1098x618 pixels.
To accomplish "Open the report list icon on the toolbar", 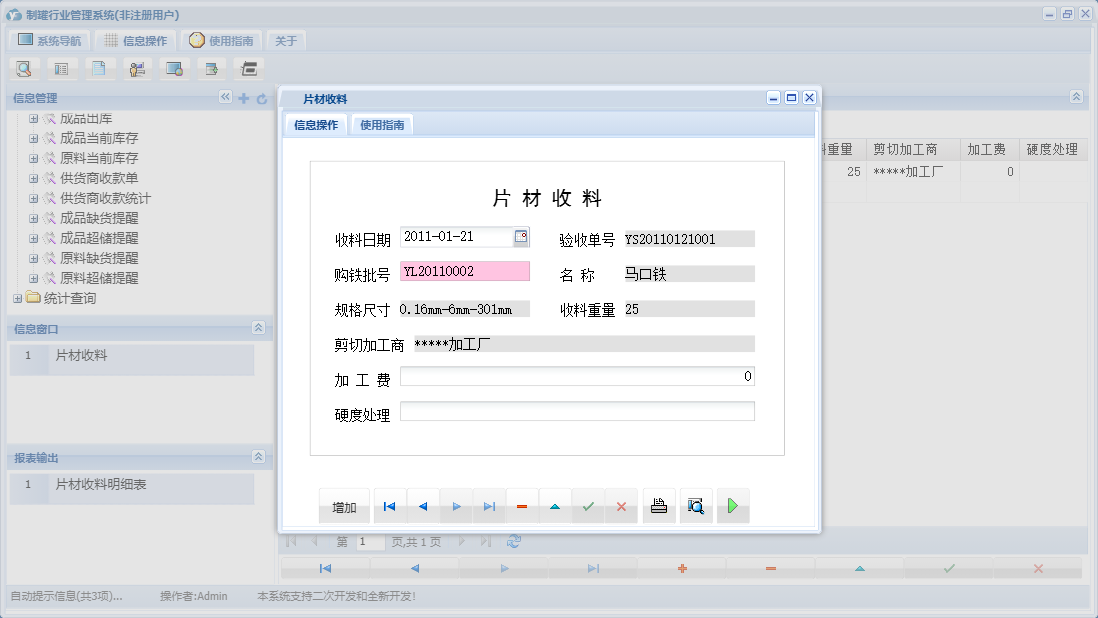I will [62, 68].
